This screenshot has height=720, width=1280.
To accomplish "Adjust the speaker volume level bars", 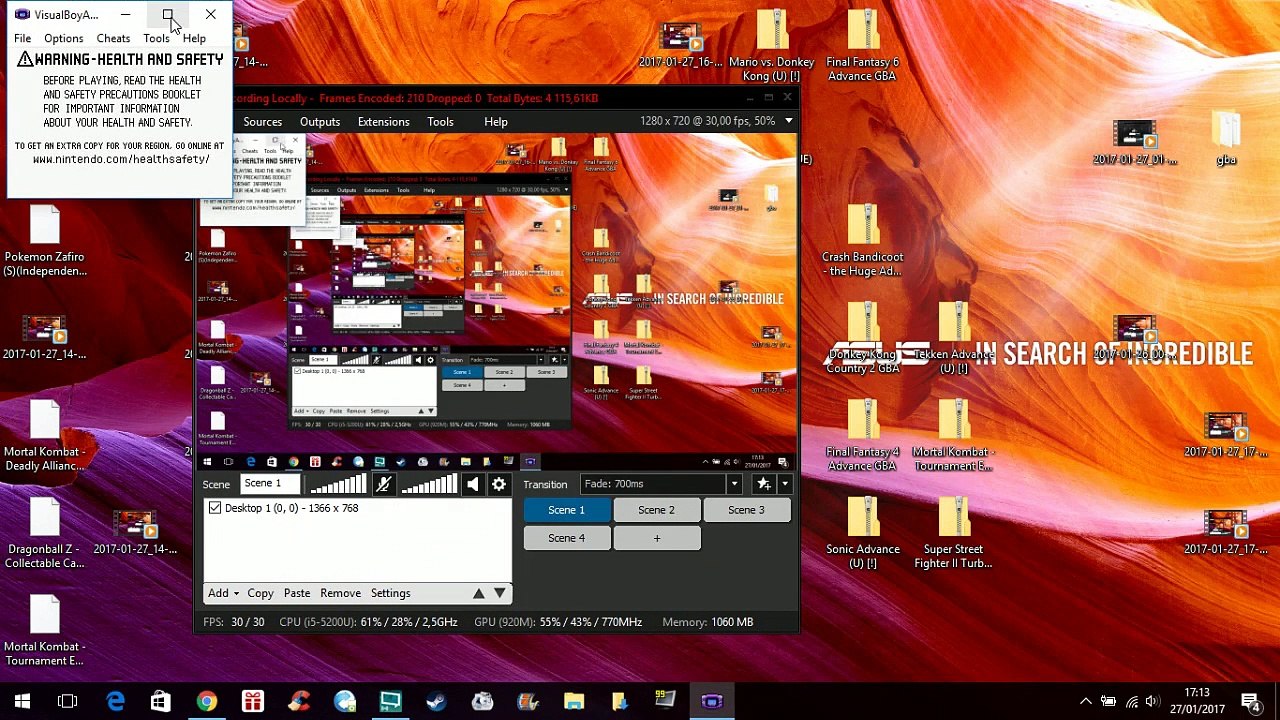I will [x=428, y=484].
